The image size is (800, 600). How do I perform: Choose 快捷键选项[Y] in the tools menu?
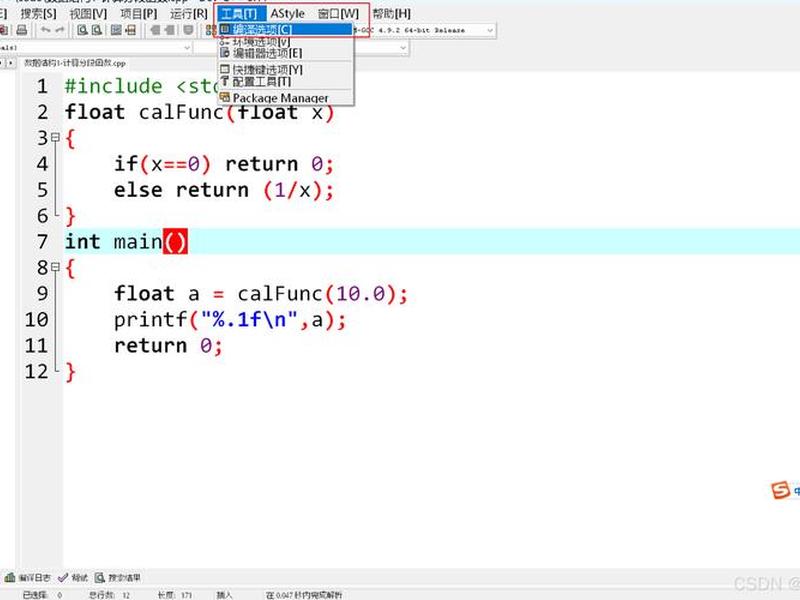click(x=286, y=69)
